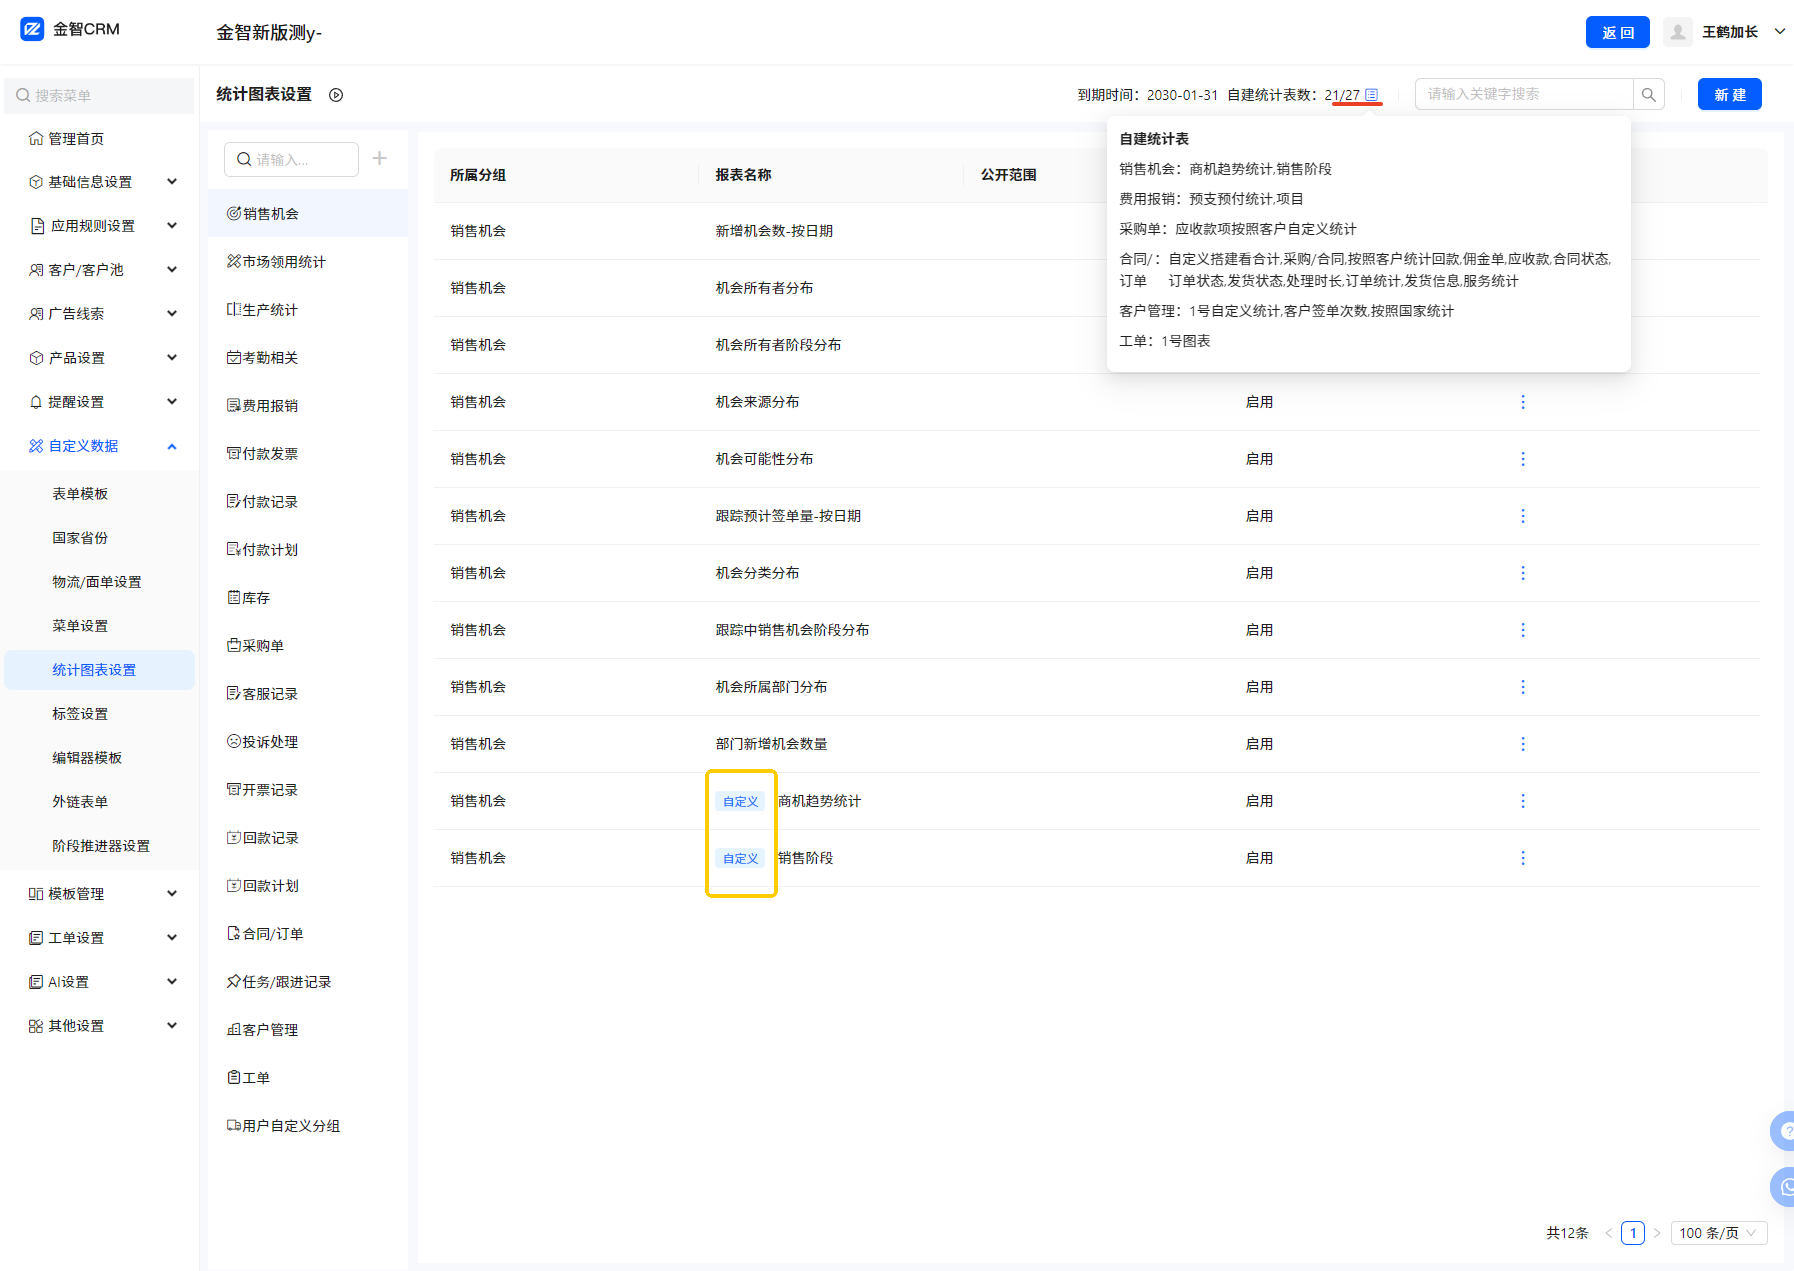
Task: Click the keyword search input field
Action: (1523, 94)
